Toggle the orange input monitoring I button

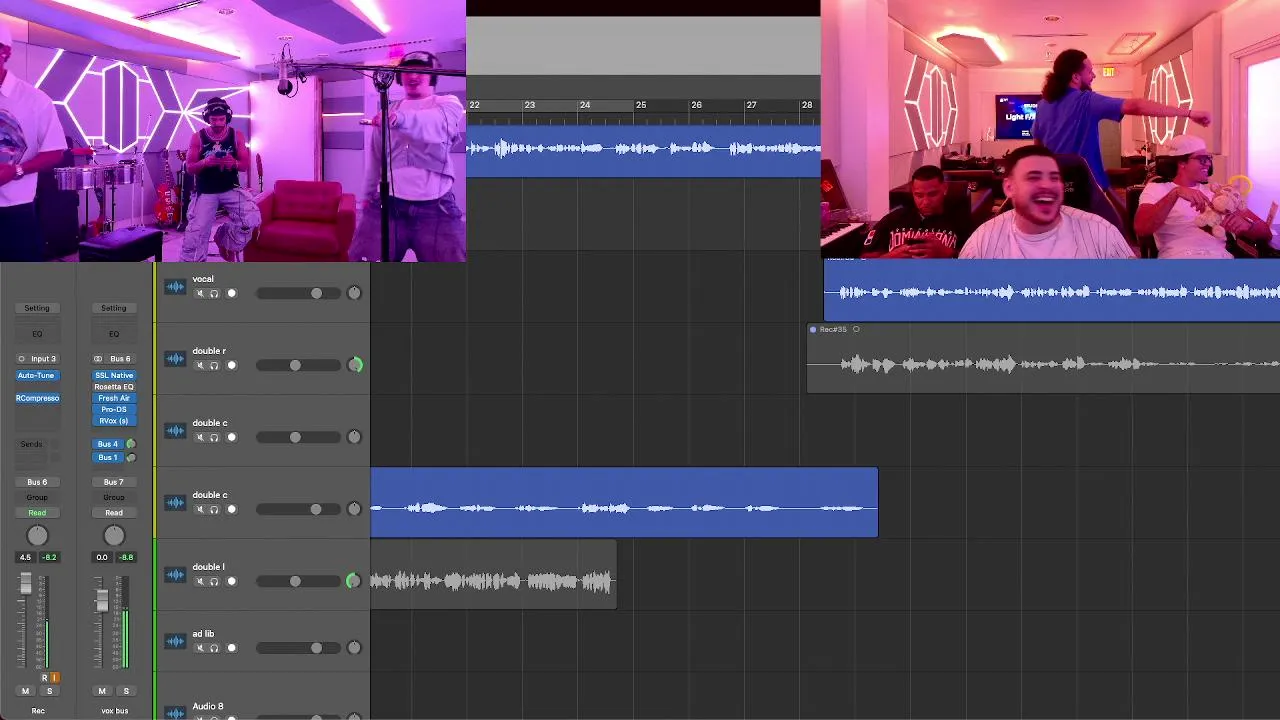[x=55, y=678]
